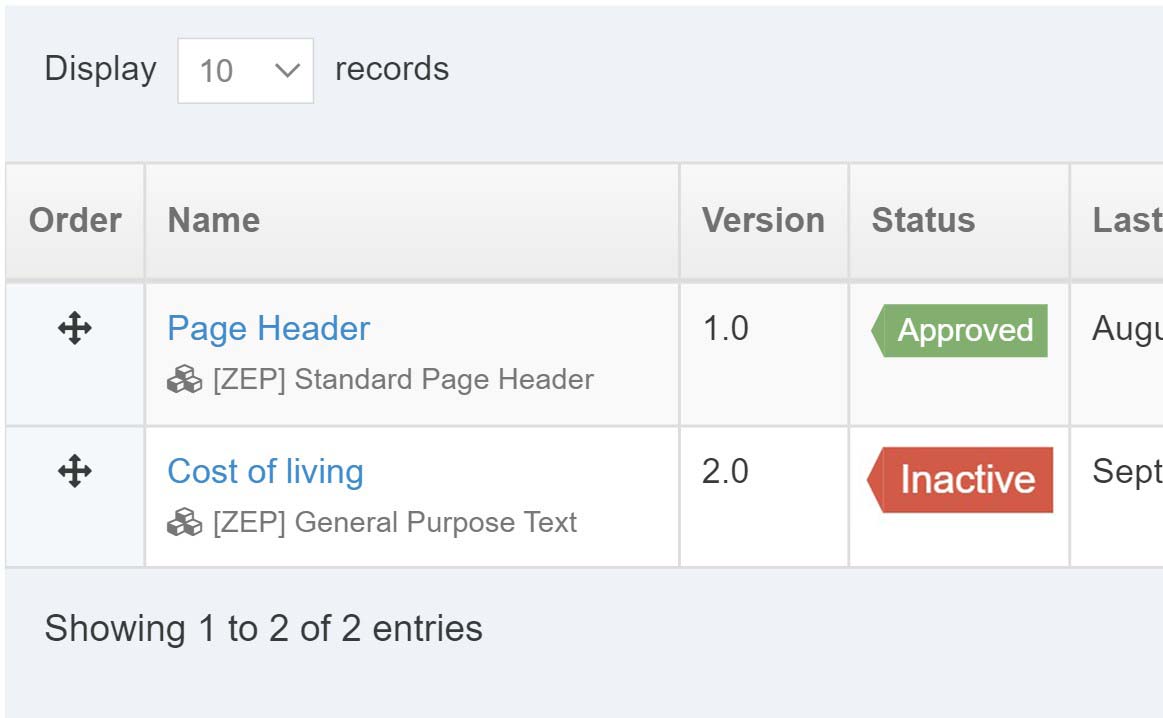This screenshot has width=1163, height=718.
Task: Click the Inactive status badge
Action: coord(960,480)
